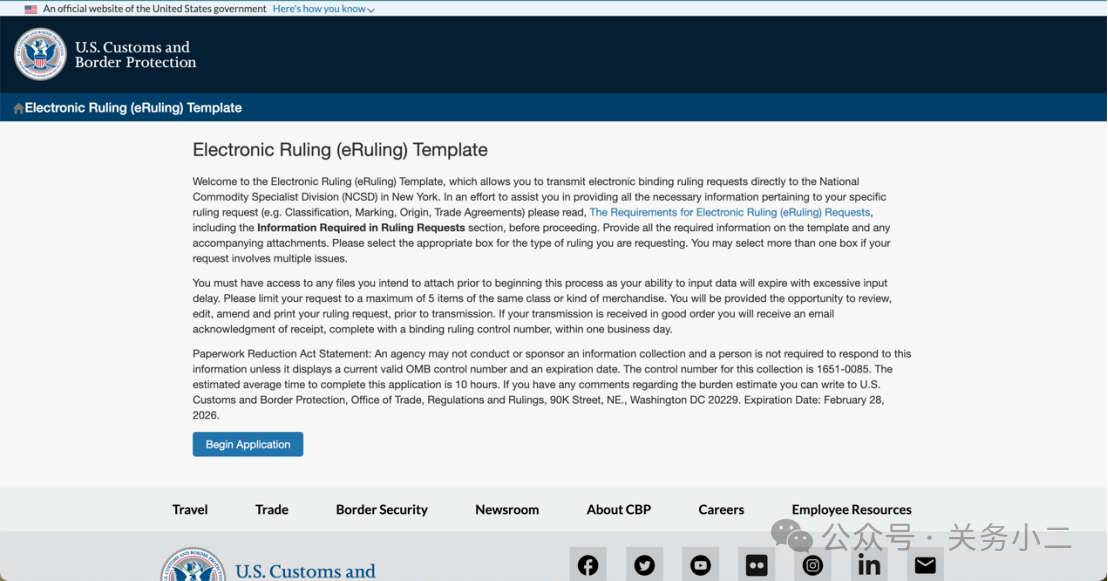Click the bold "Information Required in Ruling Requests" text
The width and height of the screenshot is (1108, 581).
click(x=361, y=228)
